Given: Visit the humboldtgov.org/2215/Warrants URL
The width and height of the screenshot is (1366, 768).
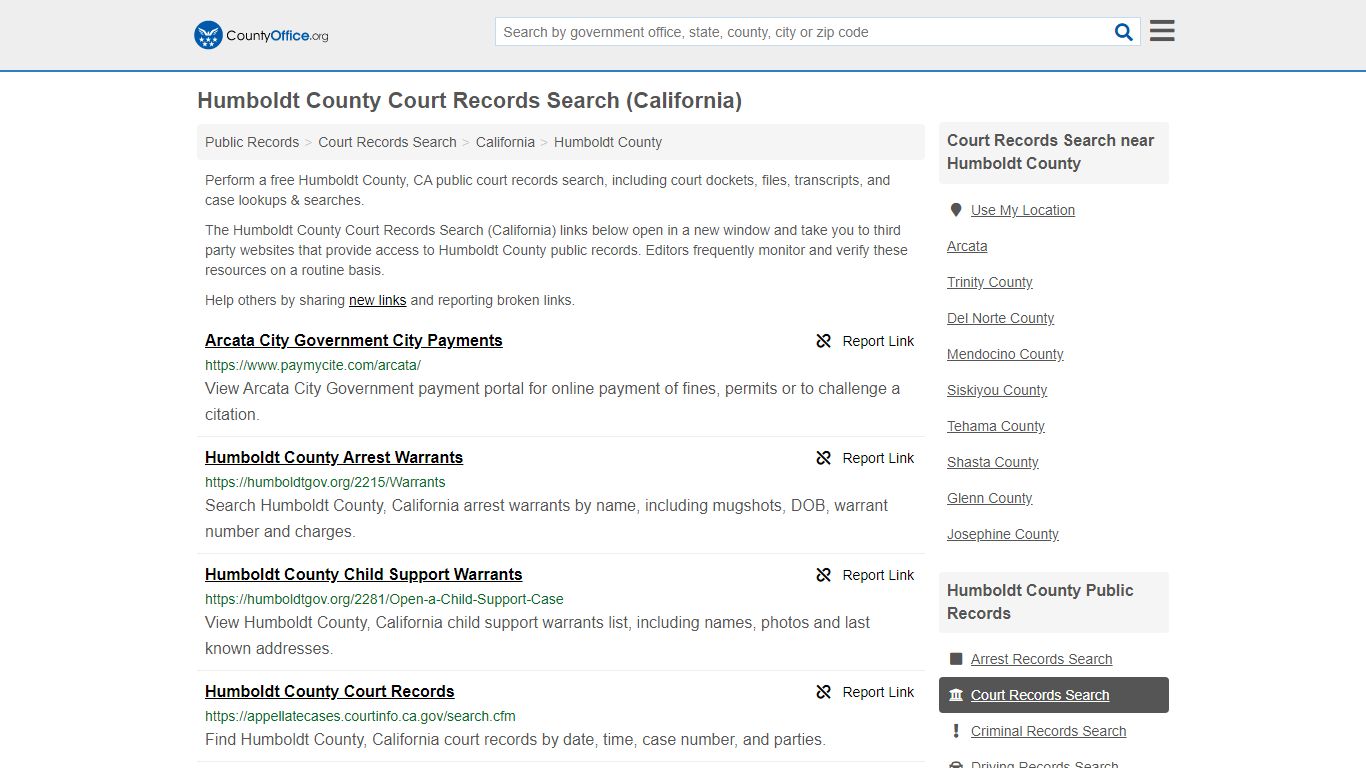Looking at the screenshot, I should (325, 482).
